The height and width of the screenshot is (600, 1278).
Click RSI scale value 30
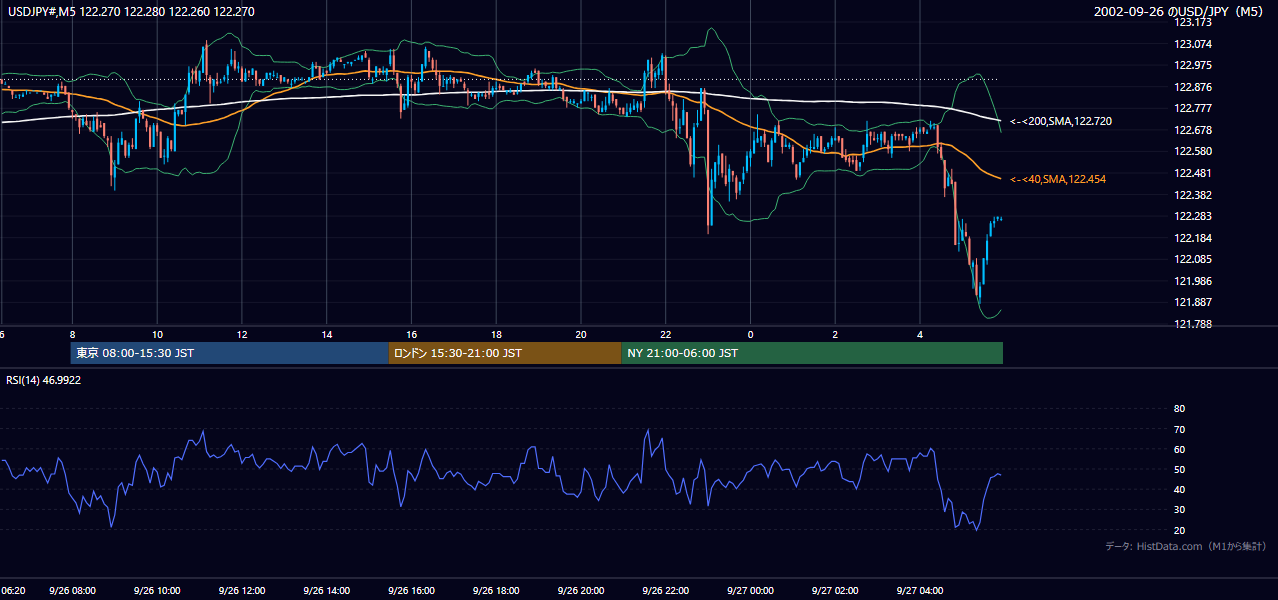click(x=1179, y=509)
